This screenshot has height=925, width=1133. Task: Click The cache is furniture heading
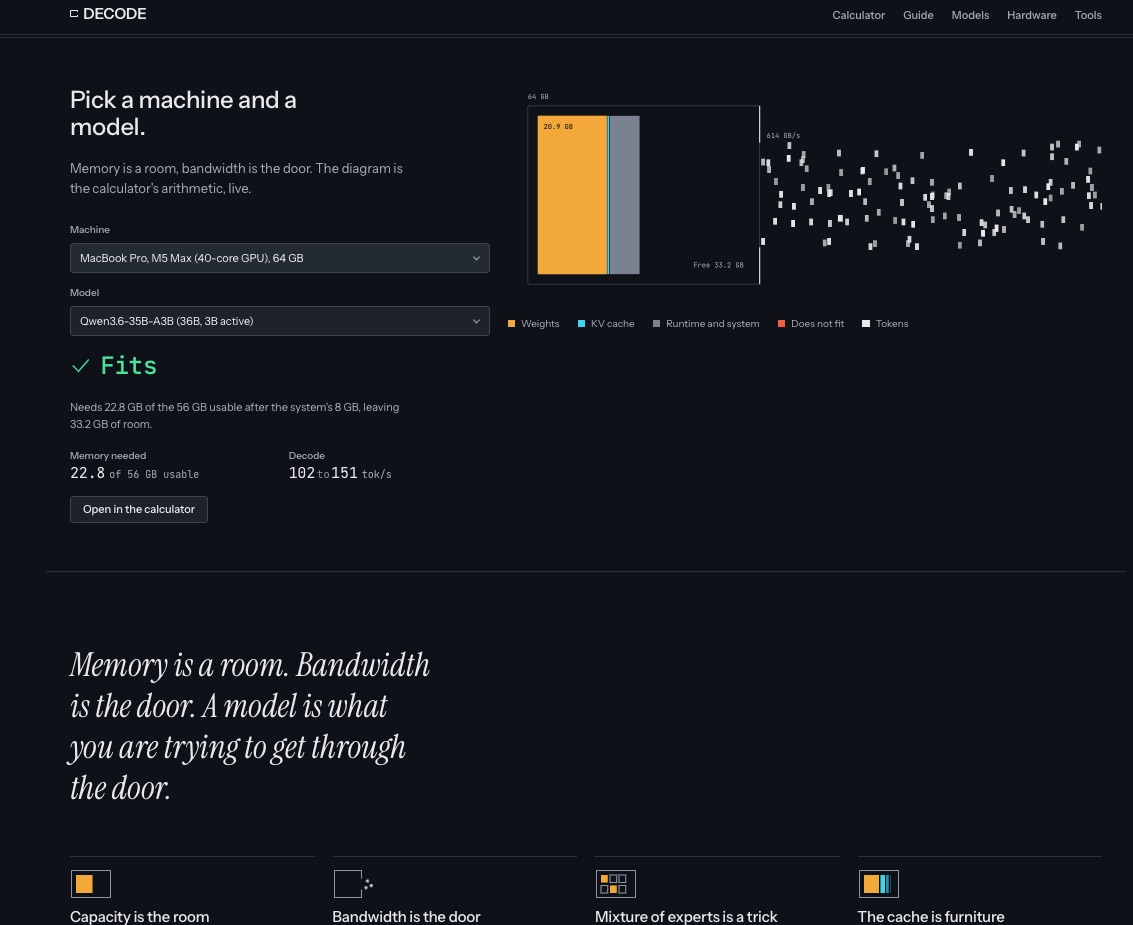pos(931,916)
